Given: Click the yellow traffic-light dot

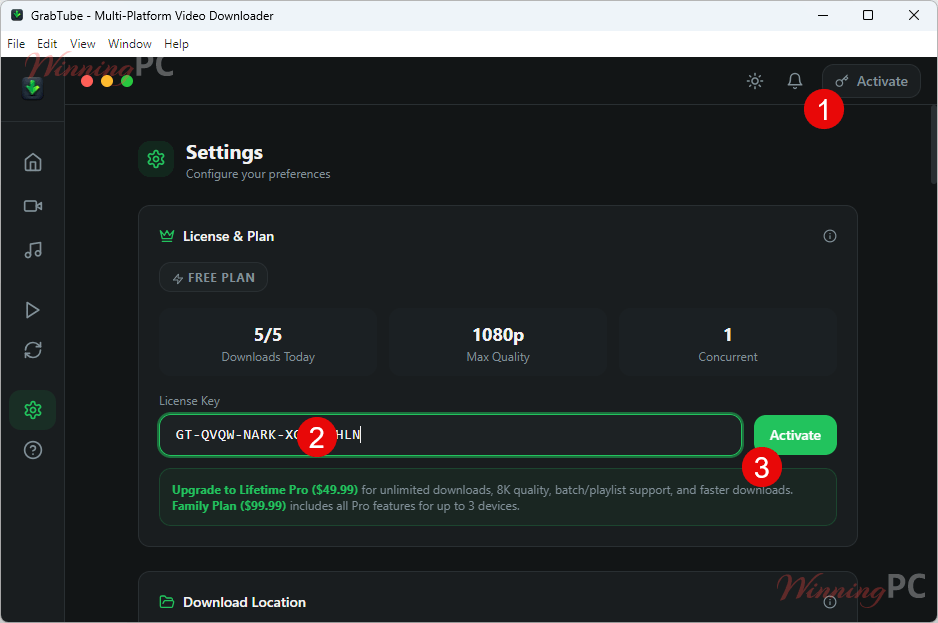Looking at the screenshot, I should point(107,81).
